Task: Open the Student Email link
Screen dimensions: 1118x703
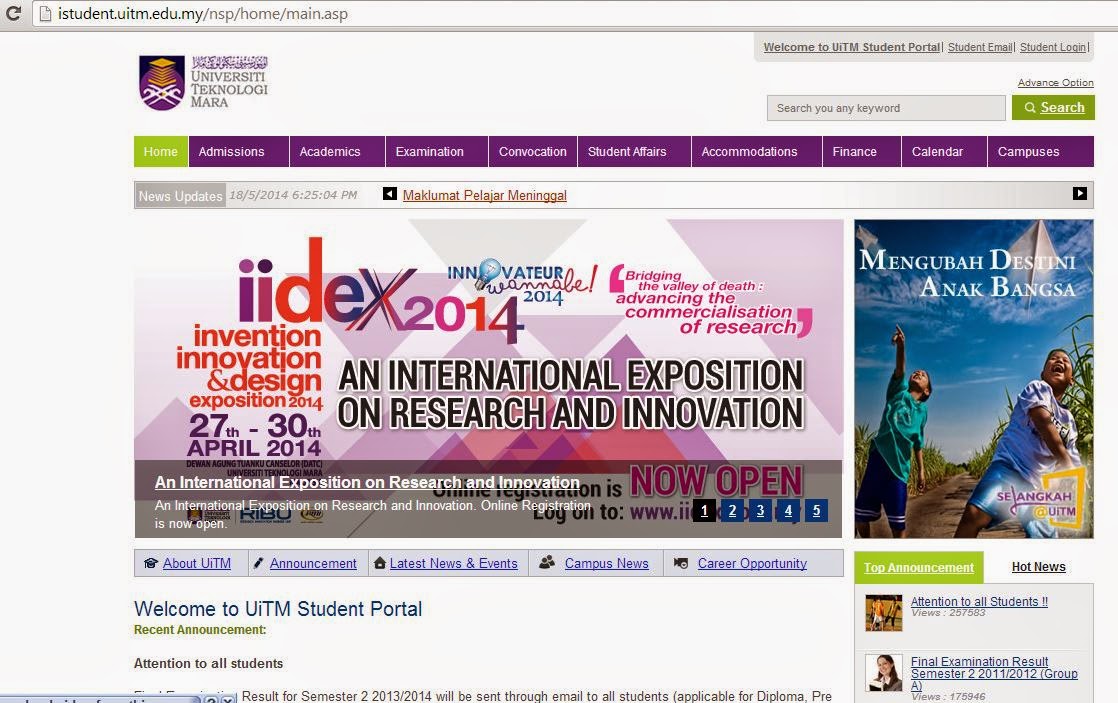Action: [980, 47]
